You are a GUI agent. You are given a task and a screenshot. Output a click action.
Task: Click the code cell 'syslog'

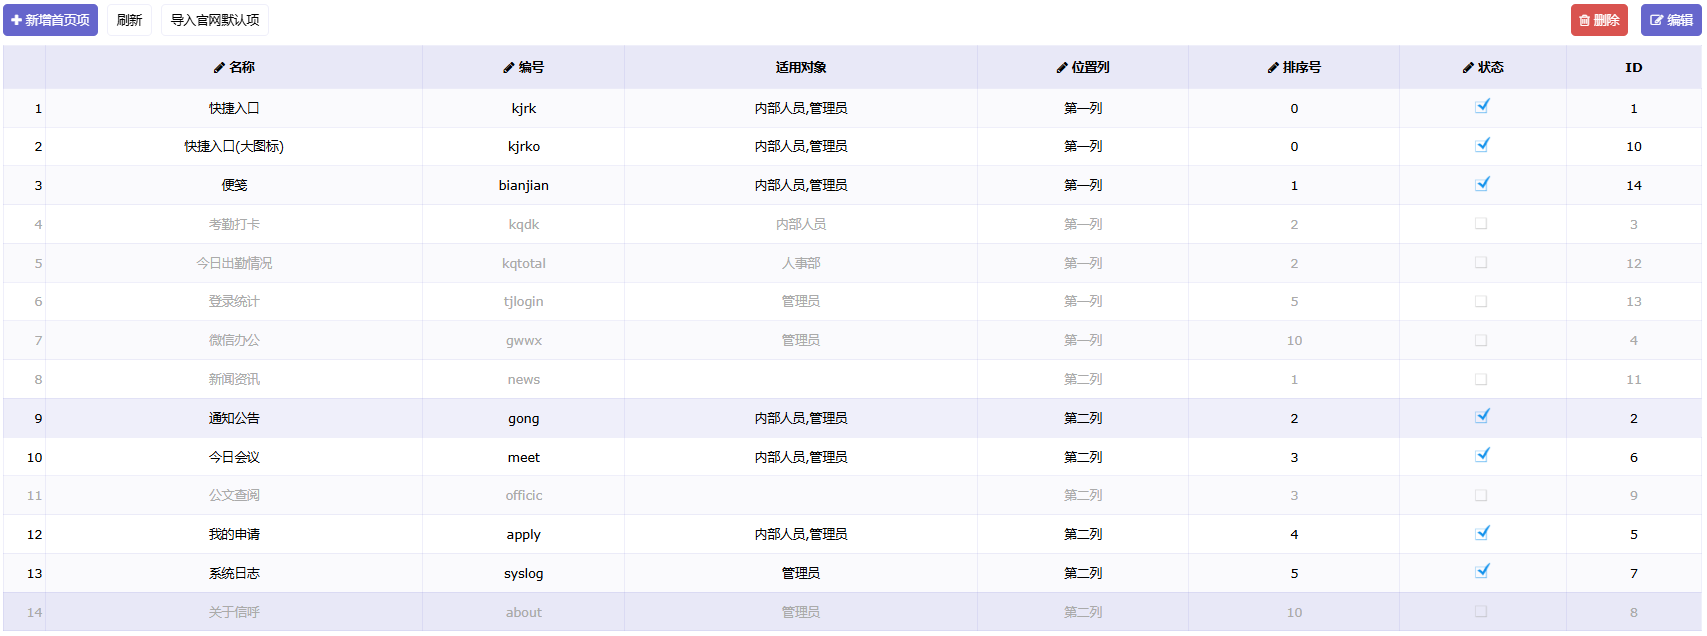(523, 573)
